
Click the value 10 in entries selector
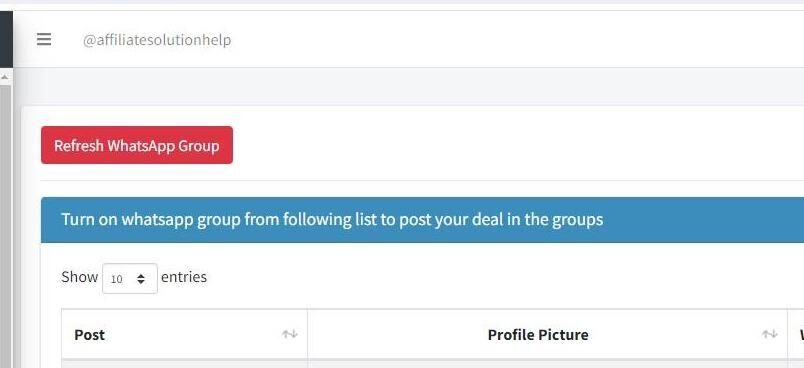click(x=116, y=279)
